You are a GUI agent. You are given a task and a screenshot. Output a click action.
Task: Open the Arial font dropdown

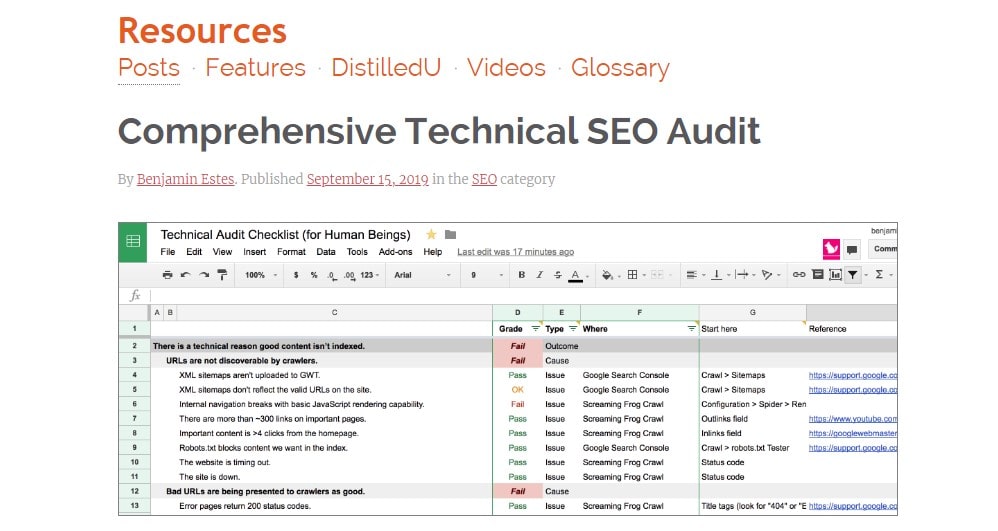point(420,275)
